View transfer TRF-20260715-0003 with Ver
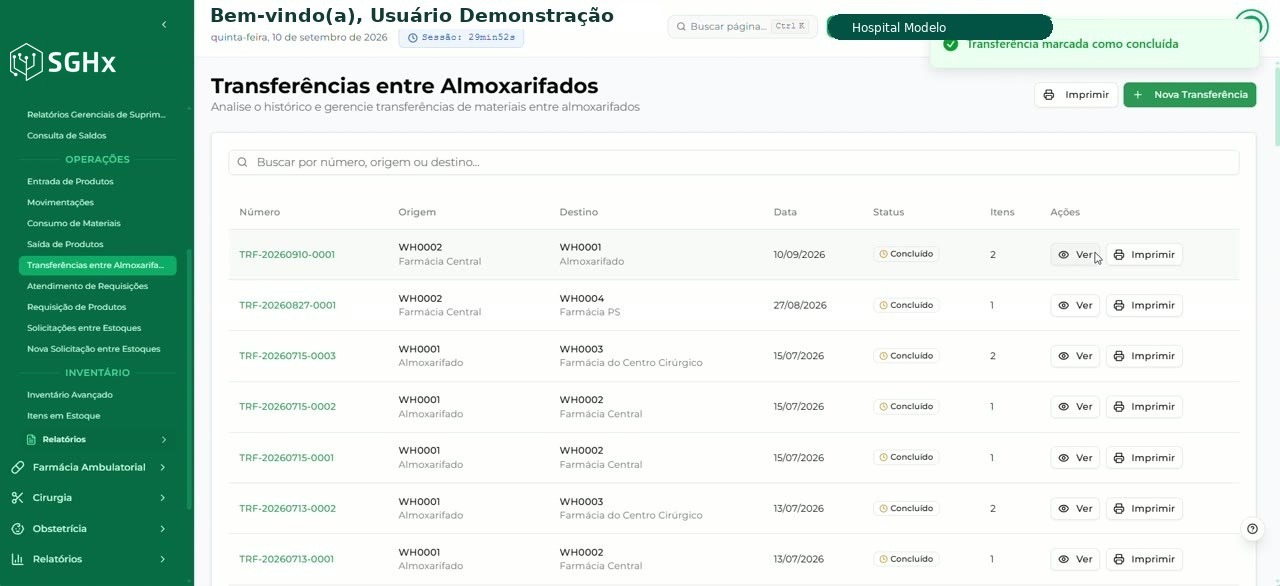The width and height of the screenshot is (1280, 586). tap(1075, 356)
